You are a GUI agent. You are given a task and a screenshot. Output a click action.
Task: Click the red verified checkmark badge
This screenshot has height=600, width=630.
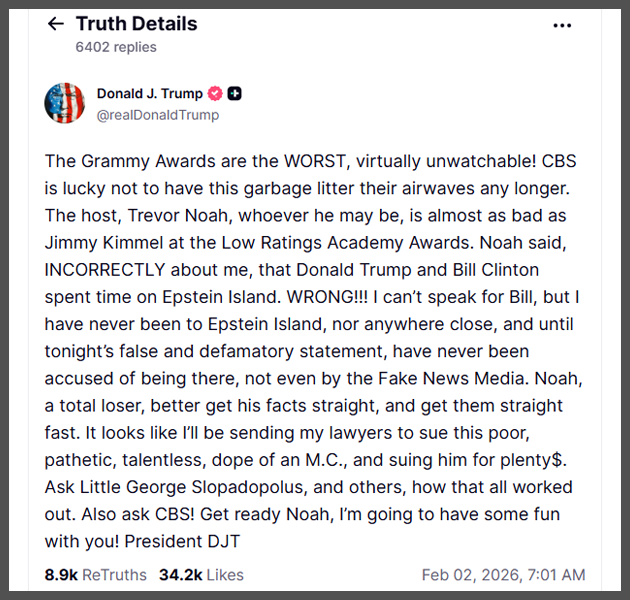(213, 94)
